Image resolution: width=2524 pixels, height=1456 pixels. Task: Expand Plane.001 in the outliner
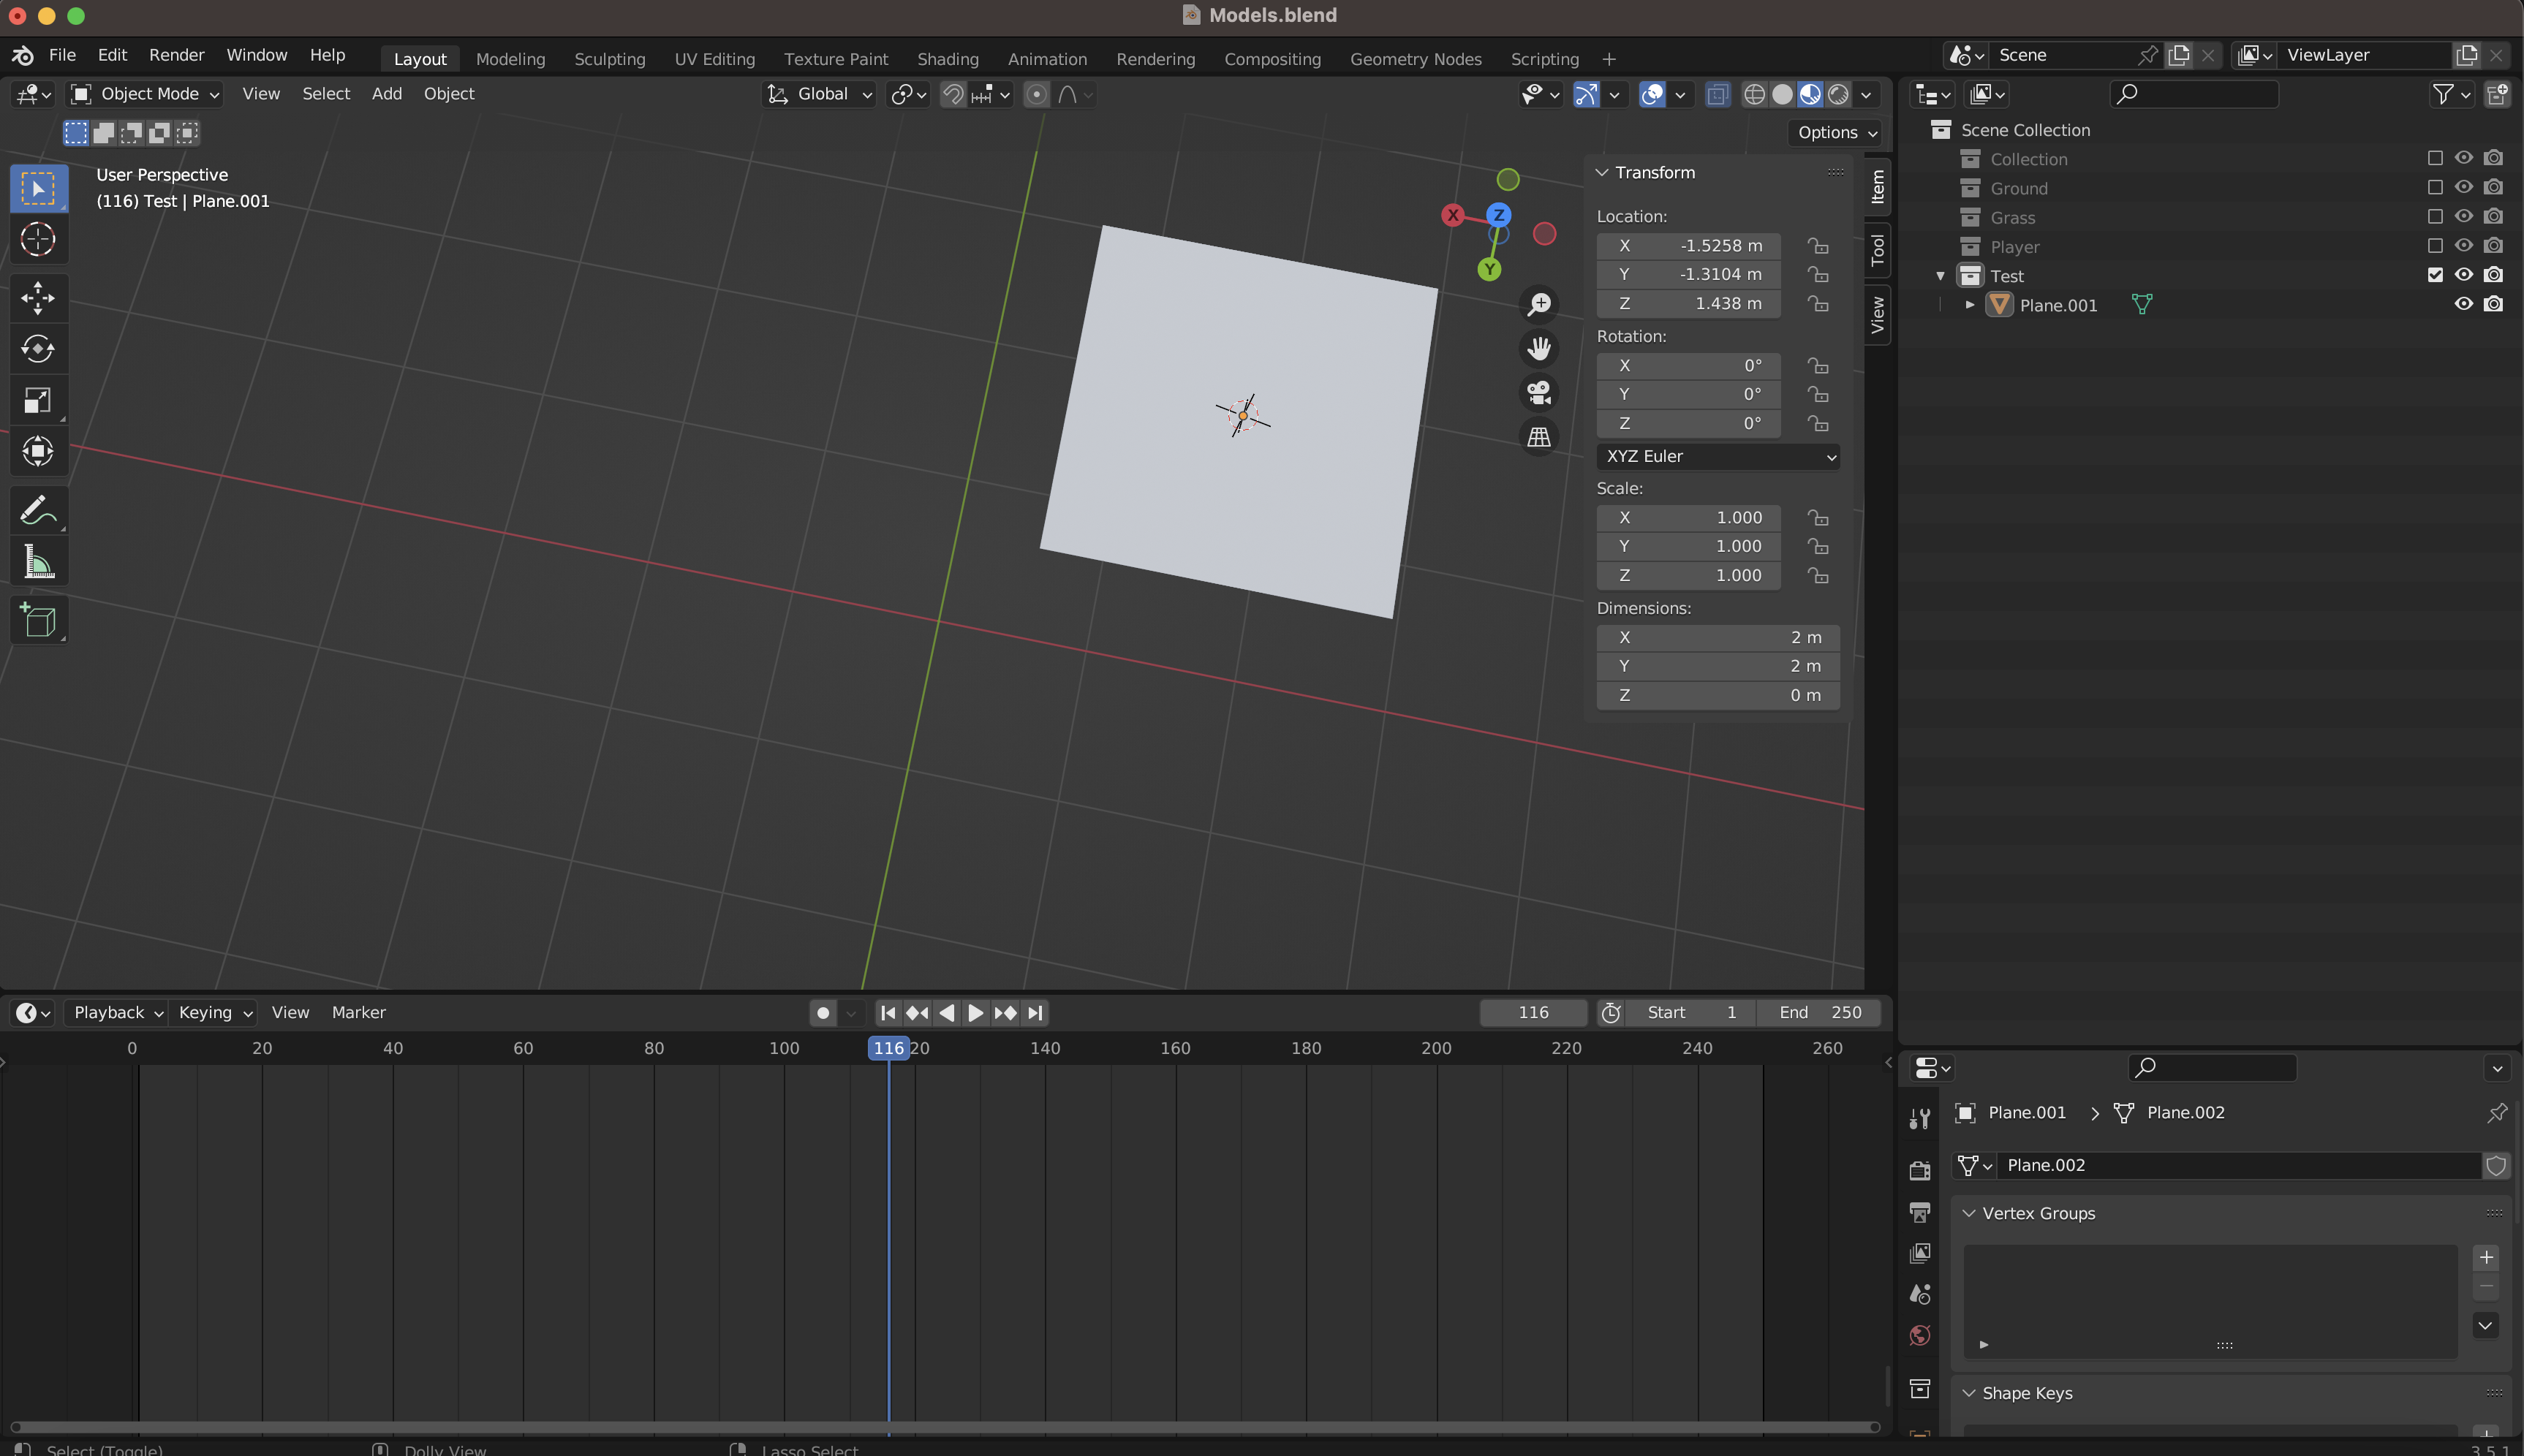(1969, 305)
